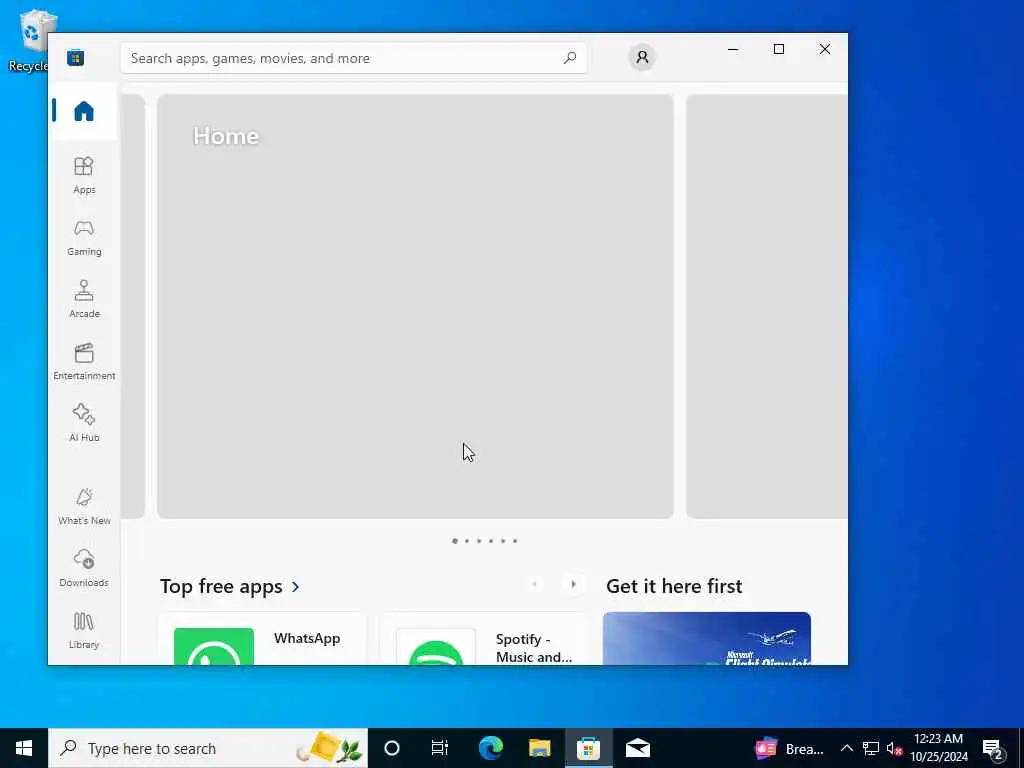Open the WhatsApp app card

pyautogui.click(x=262, y=639)
